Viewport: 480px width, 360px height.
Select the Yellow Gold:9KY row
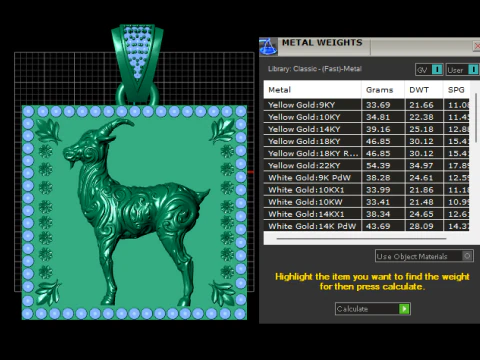pos(366,105)
